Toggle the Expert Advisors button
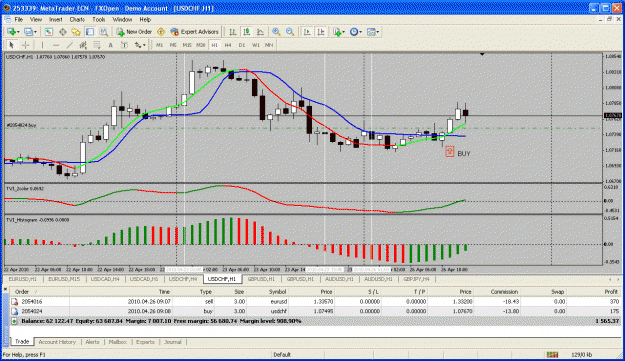This screenshot has height=361, width=625. coord(195,32)
